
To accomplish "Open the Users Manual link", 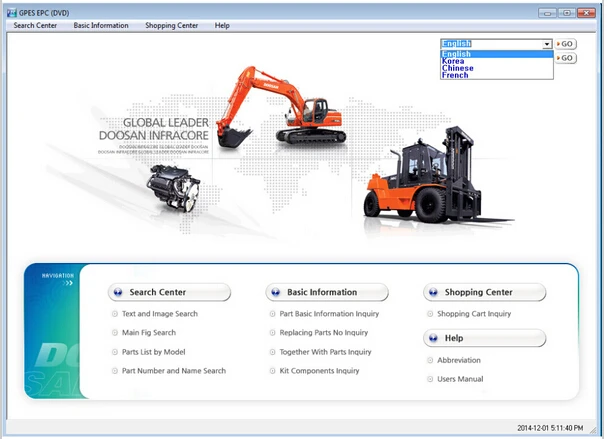I will pyautogui.click(x=460, y=379).
